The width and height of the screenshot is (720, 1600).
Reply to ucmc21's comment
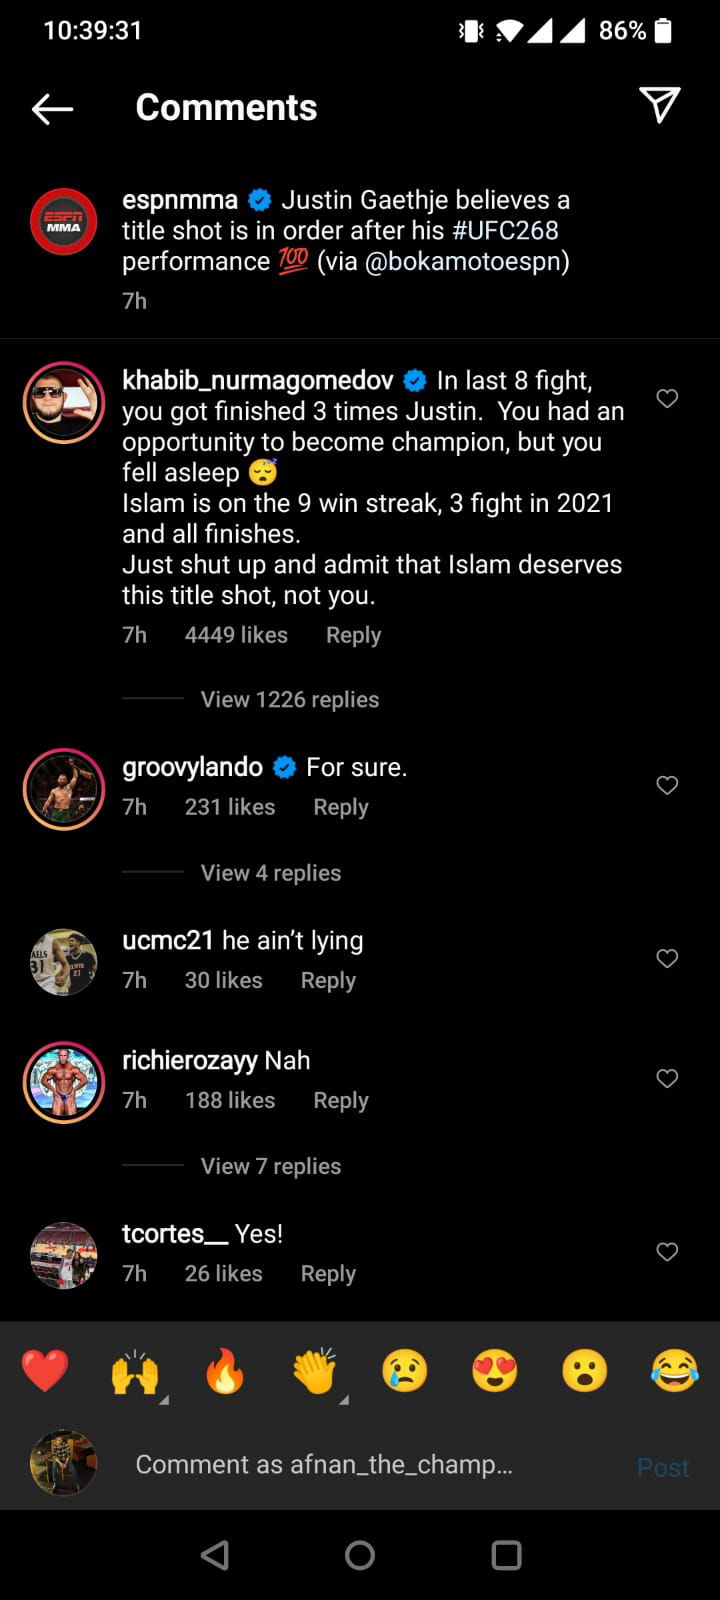(x=328, y=981)
